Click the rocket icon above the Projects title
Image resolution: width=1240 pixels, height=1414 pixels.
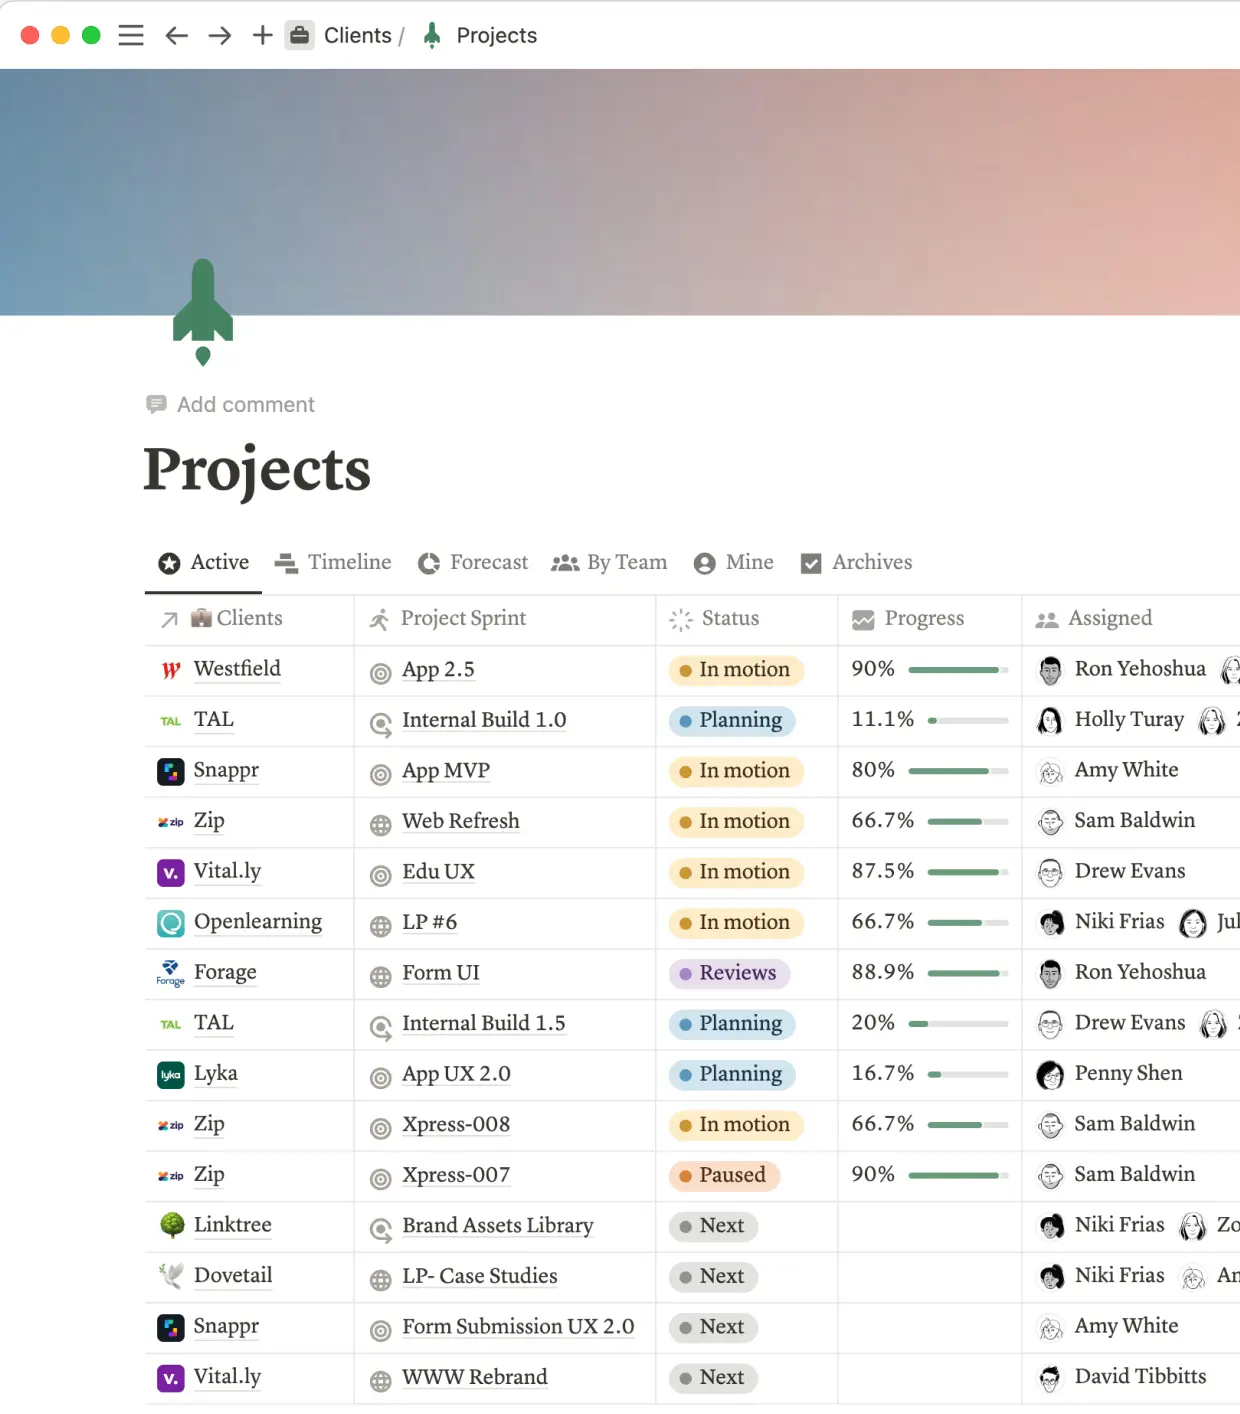pos(203,310)
